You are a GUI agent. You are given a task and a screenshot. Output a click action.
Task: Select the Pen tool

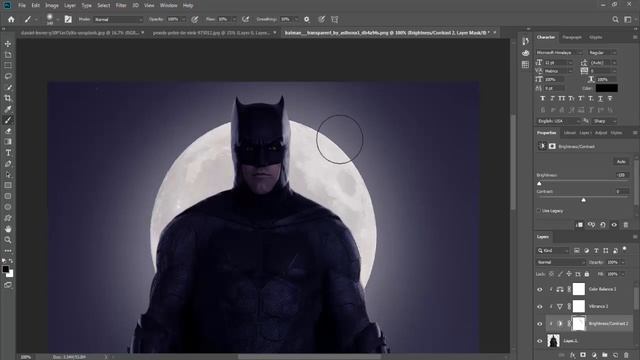(x=8, y=164)
